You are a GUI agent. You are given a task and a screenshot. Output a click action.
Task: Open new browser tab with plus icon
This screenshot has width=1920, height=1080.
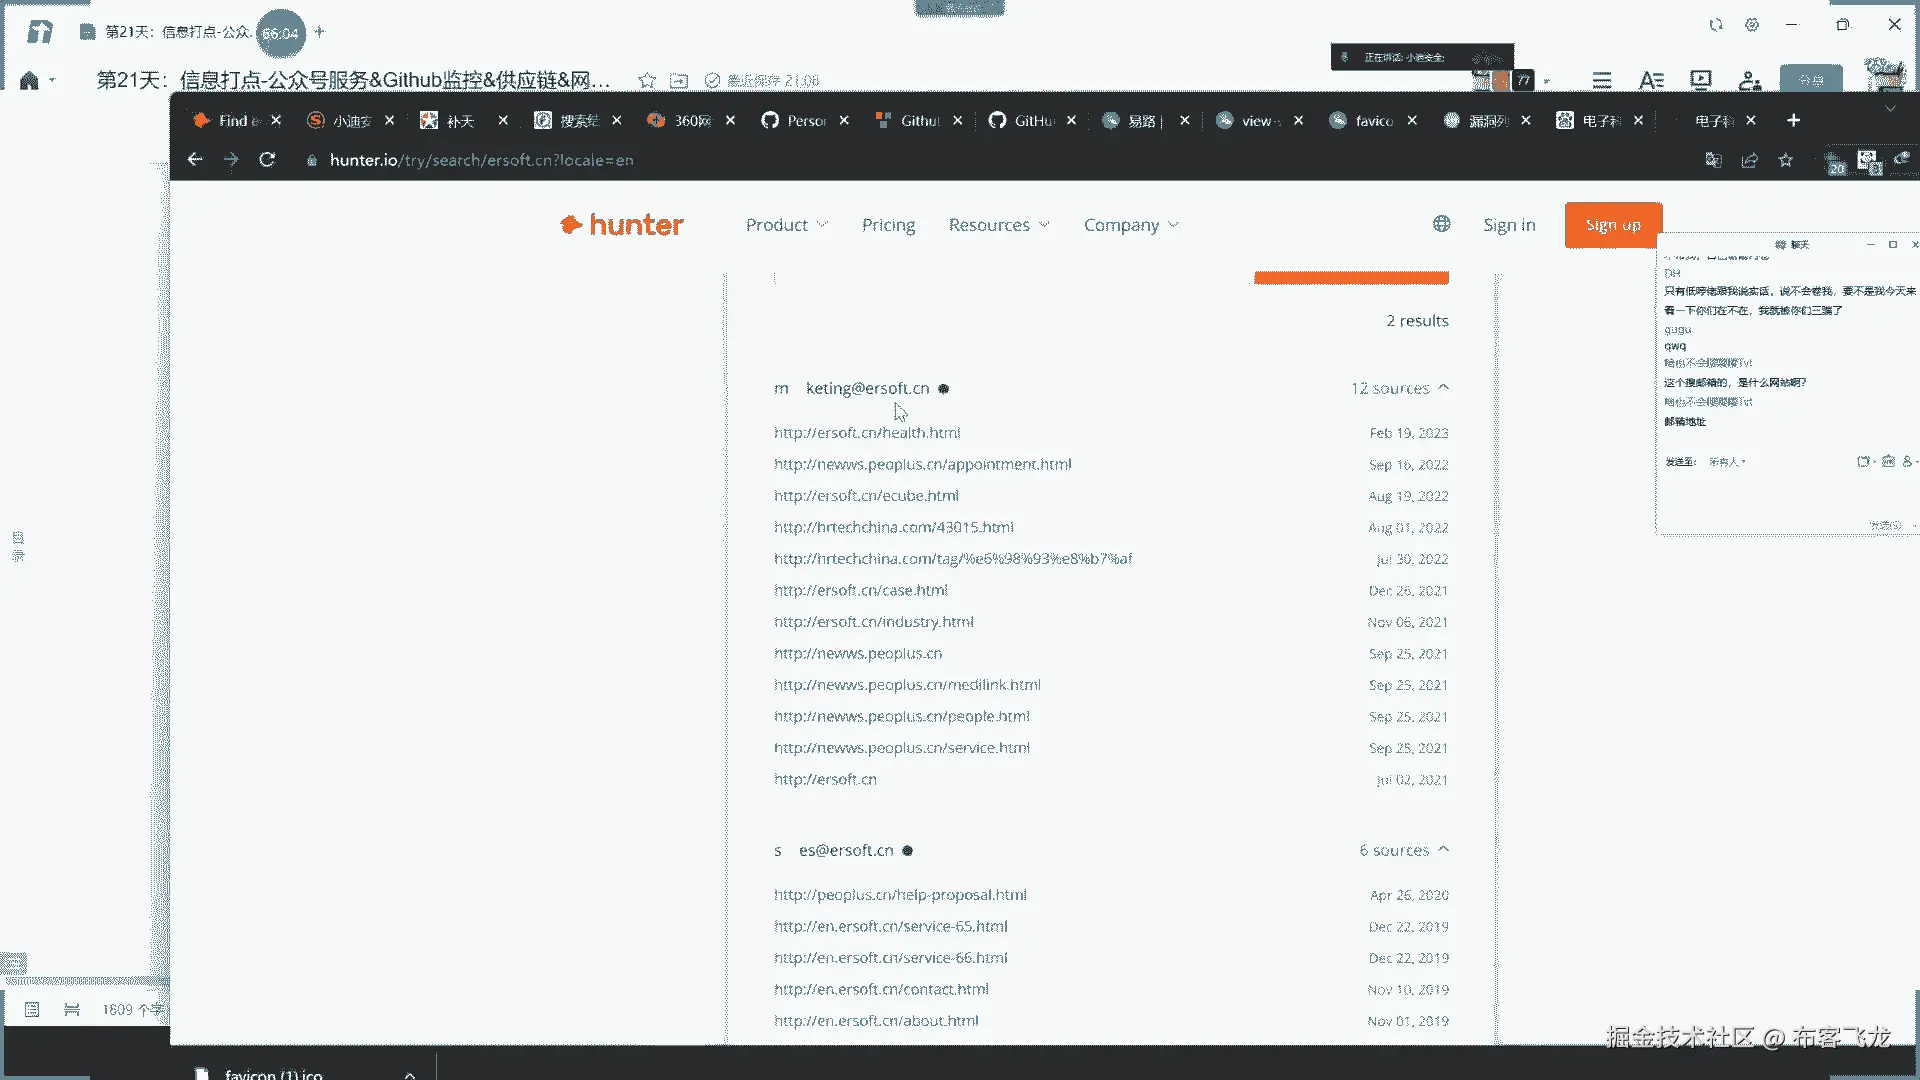tap(1793, 120)
